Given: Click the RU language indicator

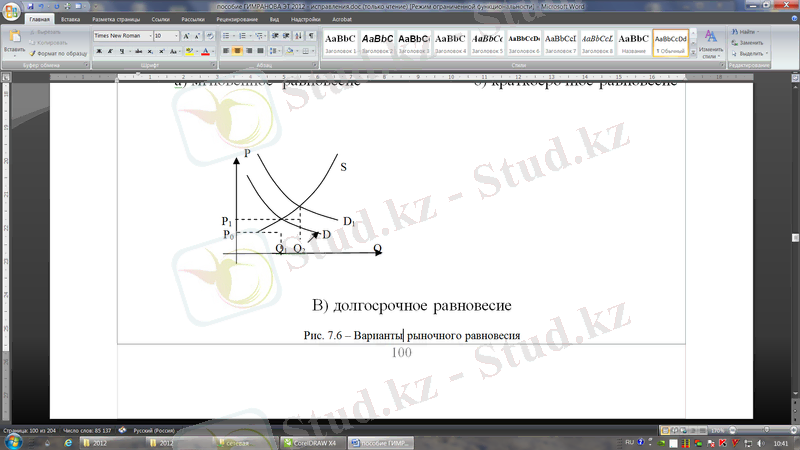Looking at the screenshot, I should pos(629,442).
